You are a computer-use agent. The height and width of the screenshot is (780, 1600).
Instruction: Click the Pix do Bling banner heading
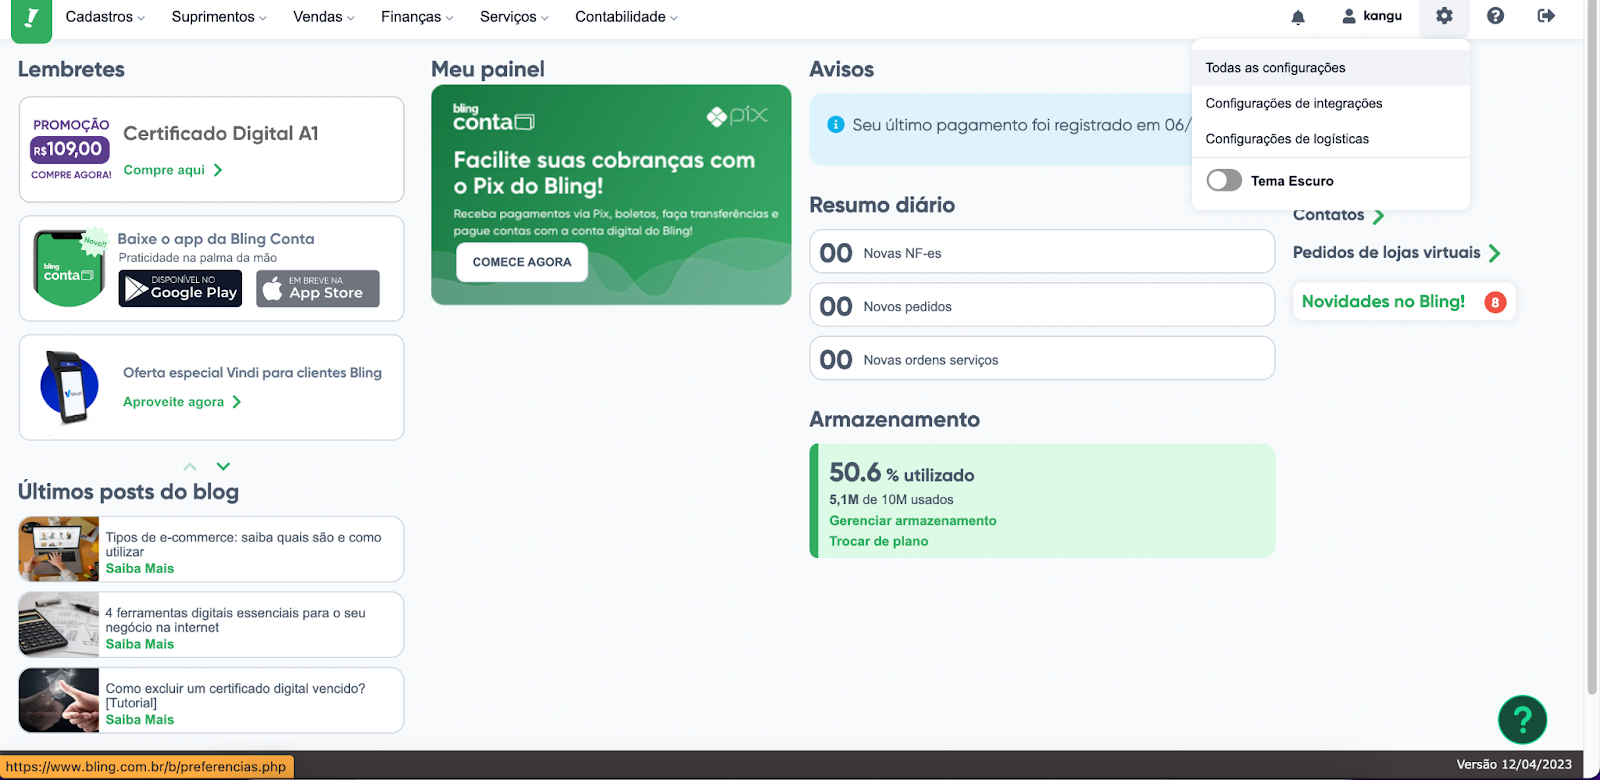[x=604, y=173]
